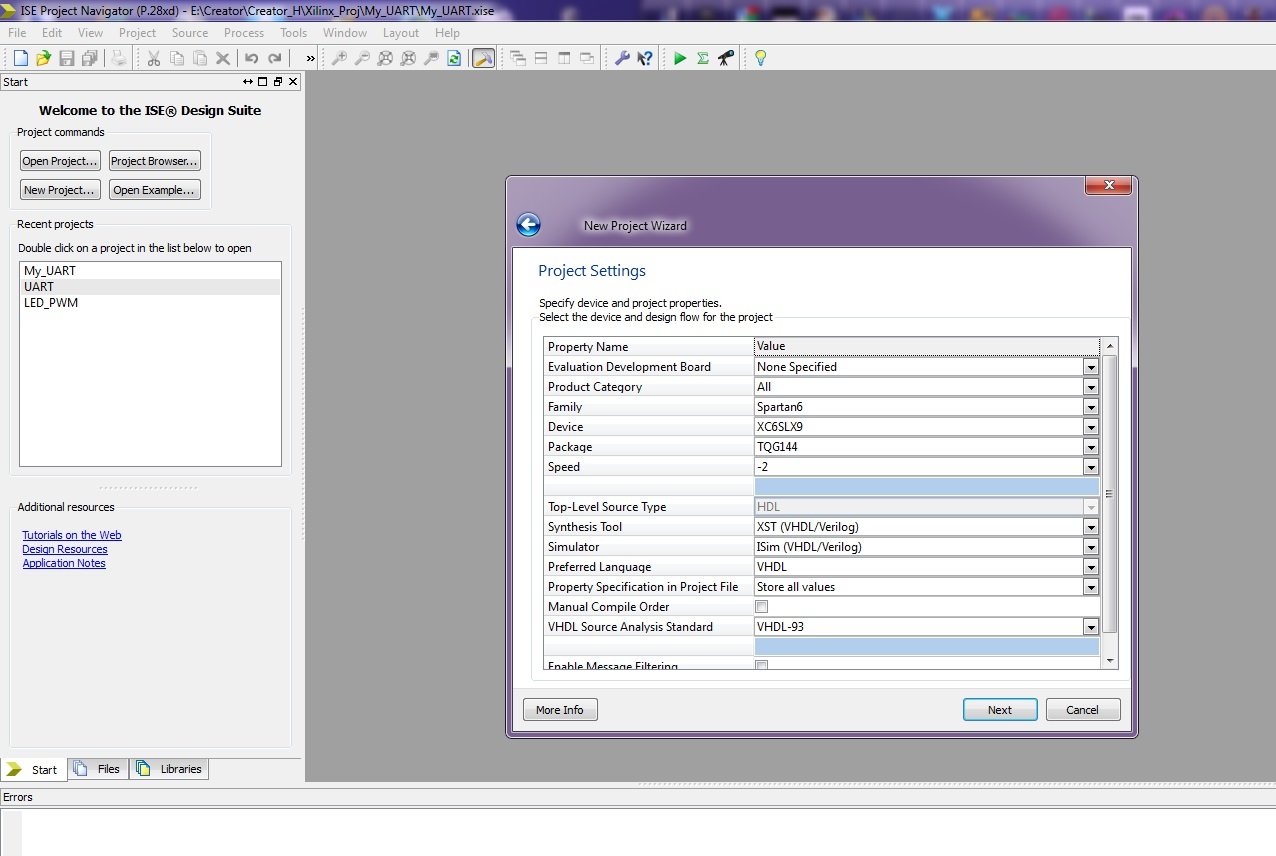The width and height of the screenshot is (1276, 856).
Task: Select UART in the recent projects list
Action: coord(39,287)
